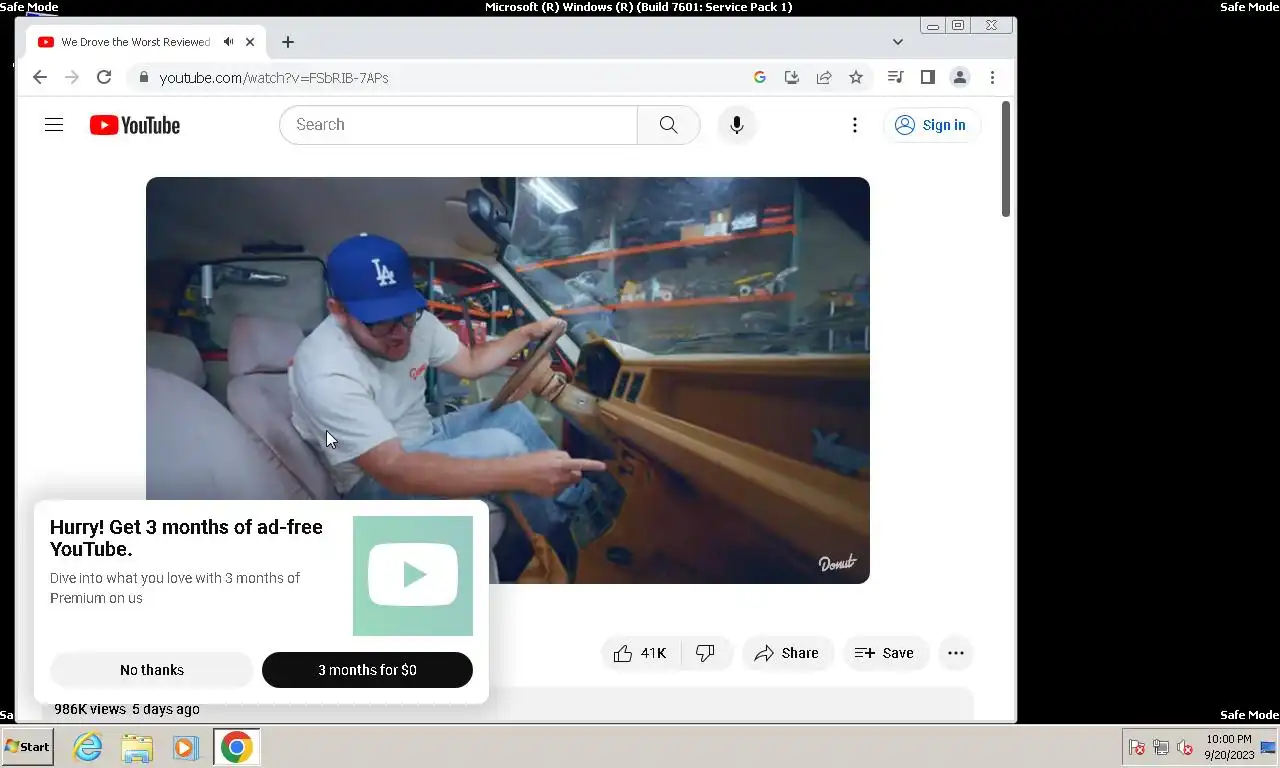Dismiss promo with No thanks
Screen dimensions: 1280x768
152,670
